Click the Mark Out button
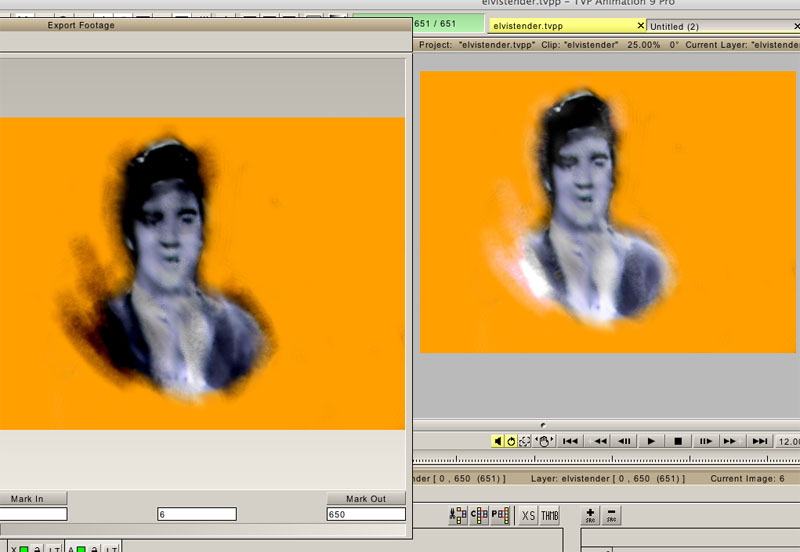 coord(366,498)
